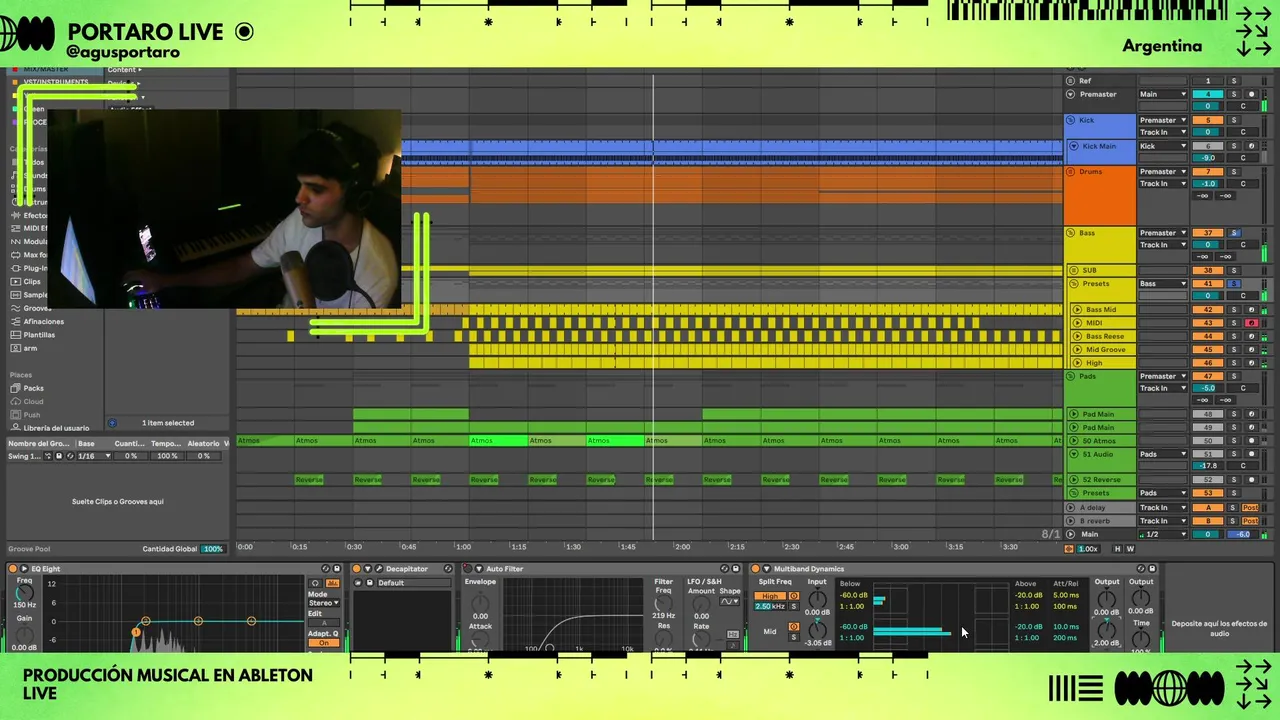The height and width of the screenshot is (720, 1280).
Task: Open the Stereo mode dropdown in EQ Eight
Action: point(323,603)
